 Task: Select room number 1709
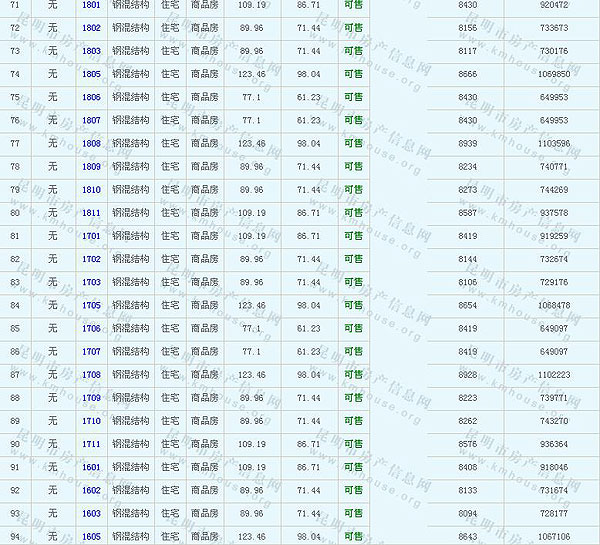click(91, 398)
